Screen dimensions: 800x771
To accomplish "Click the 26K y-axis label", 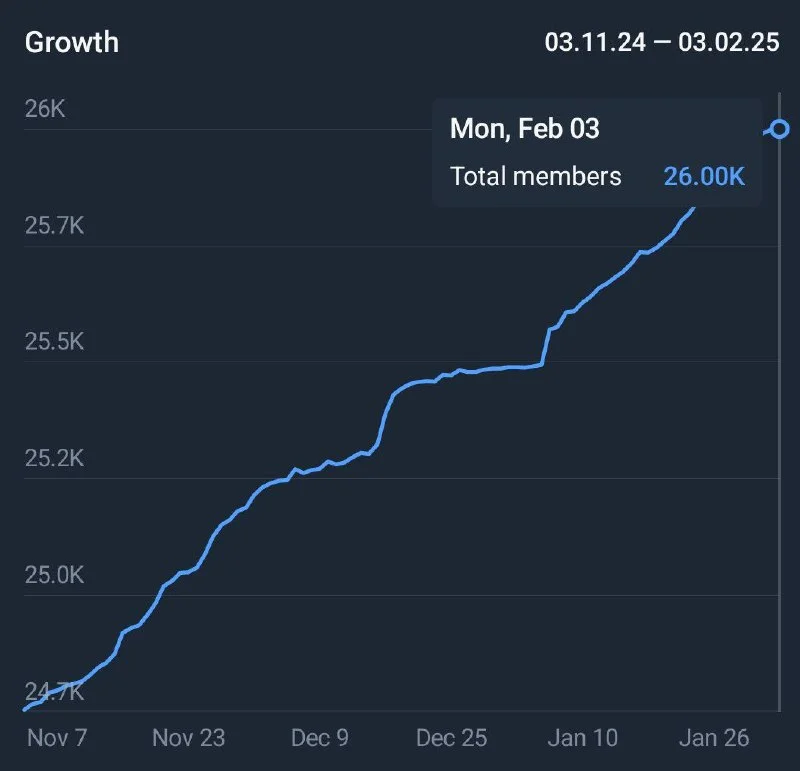I will [45, 108].
